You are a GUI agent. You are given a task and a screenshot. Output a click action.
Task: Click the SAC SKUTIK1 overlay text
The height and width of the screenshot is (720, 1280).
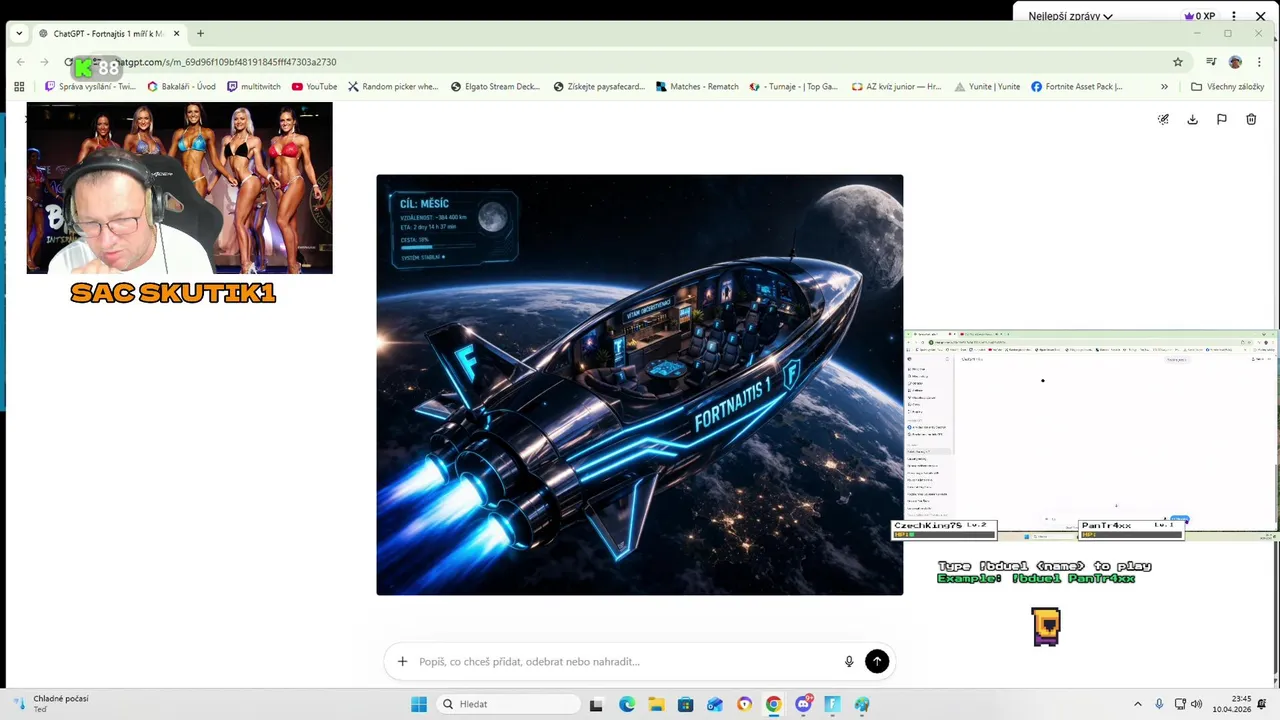coord(173,293)
